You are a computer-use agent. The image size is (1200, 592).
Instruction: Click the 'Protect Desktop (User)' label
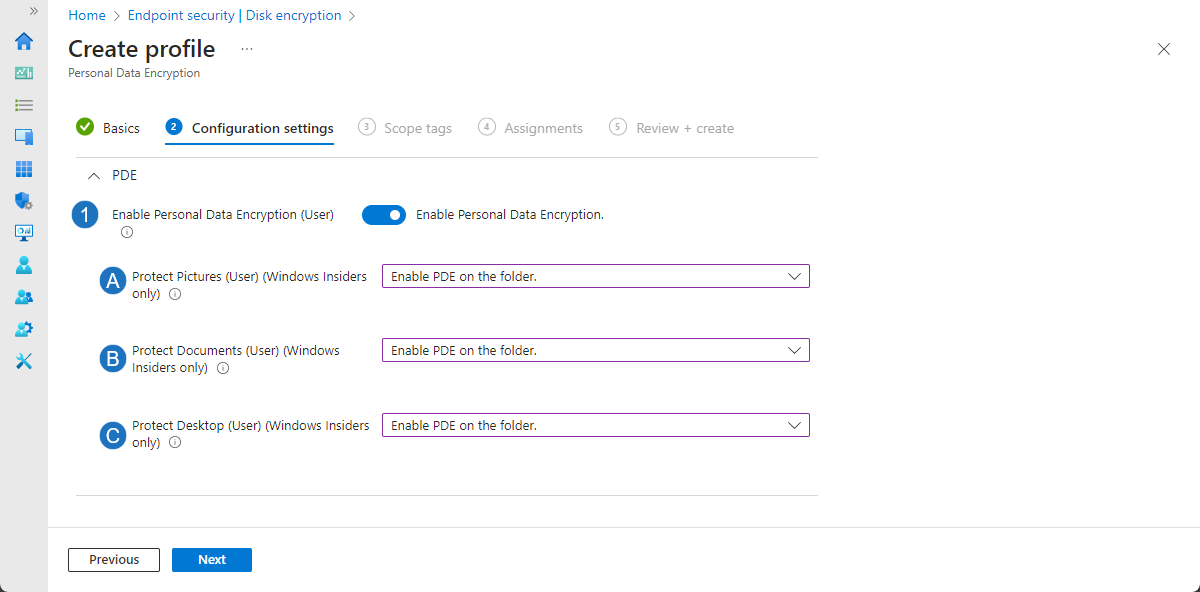coord(250,433)
